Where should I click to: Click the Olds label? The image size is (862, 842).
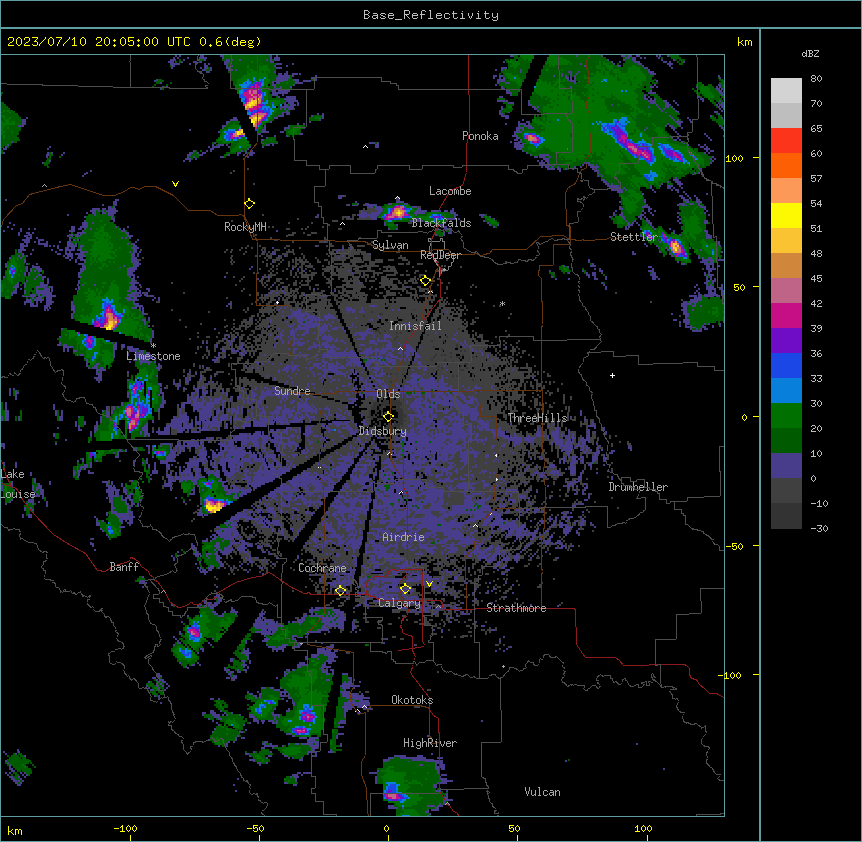[x=388, y=394]
